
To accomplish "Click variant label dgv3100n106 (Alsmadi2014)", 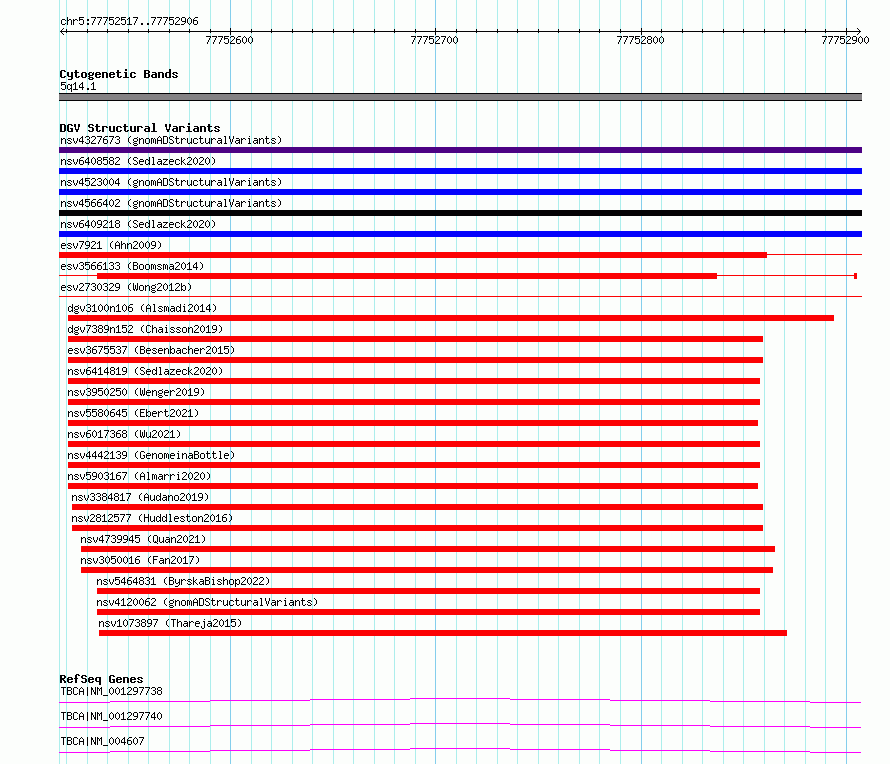I will [x=142, y=308].
